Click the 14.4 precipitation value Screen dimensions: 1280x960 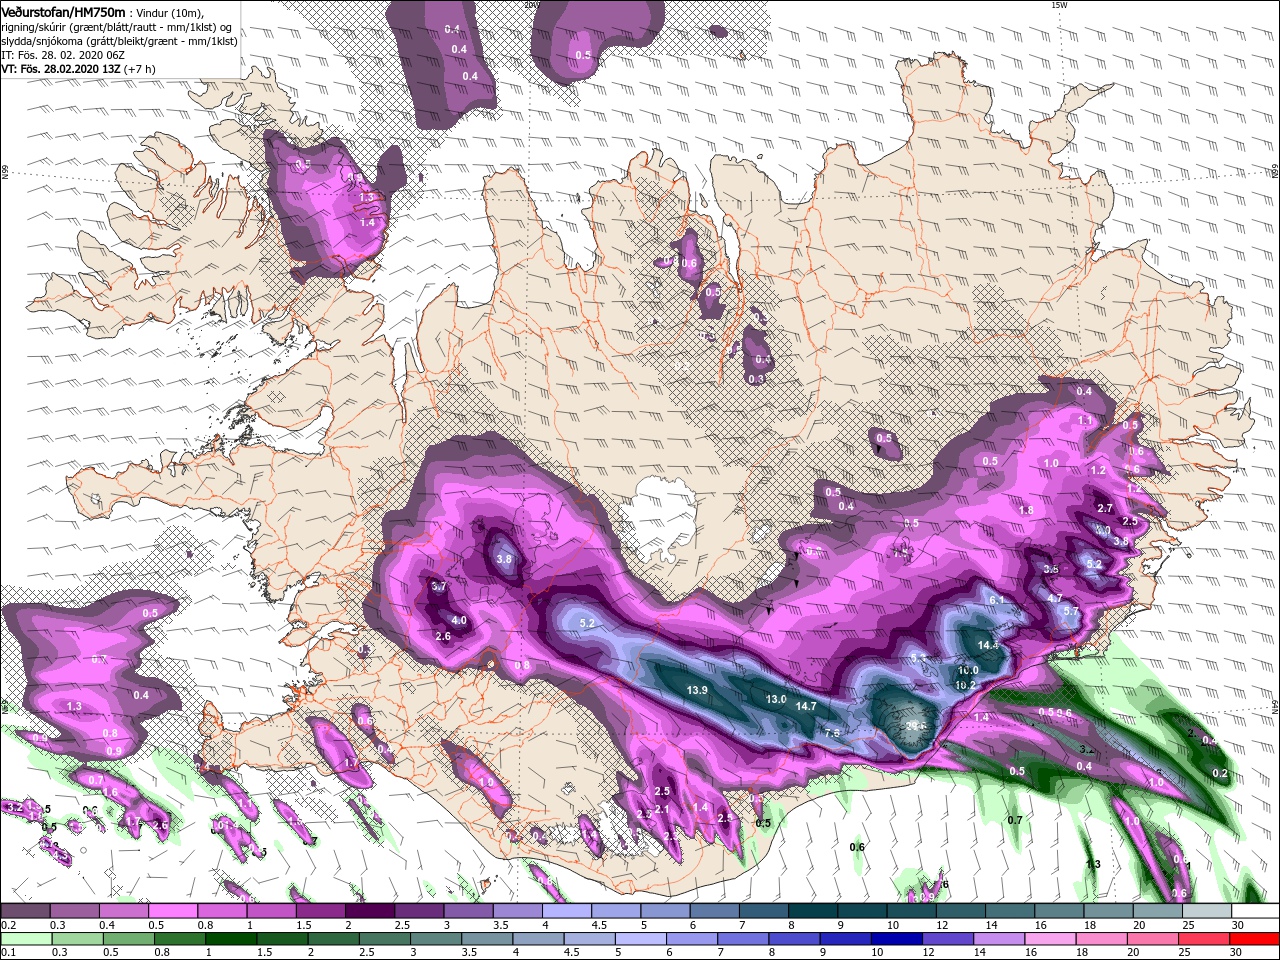[988, 645]
